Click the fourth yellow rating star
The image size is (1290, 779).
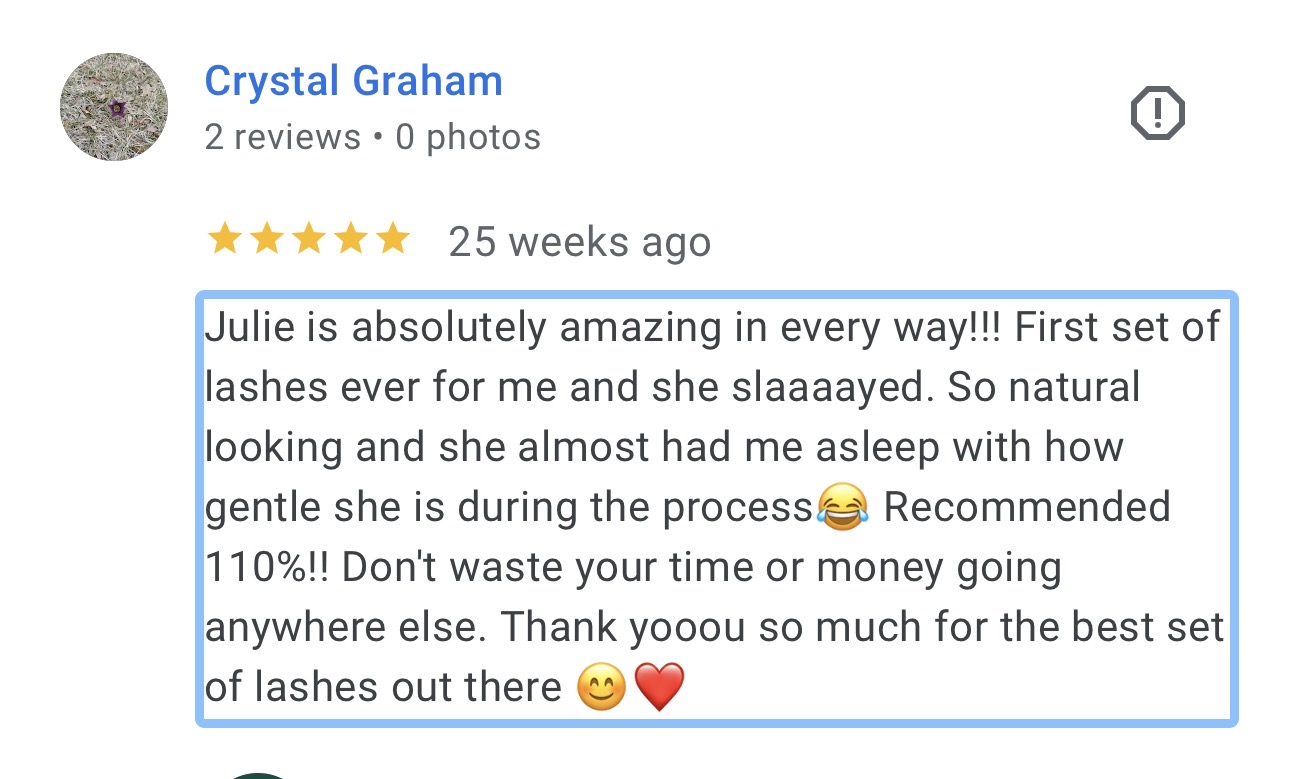350,240
